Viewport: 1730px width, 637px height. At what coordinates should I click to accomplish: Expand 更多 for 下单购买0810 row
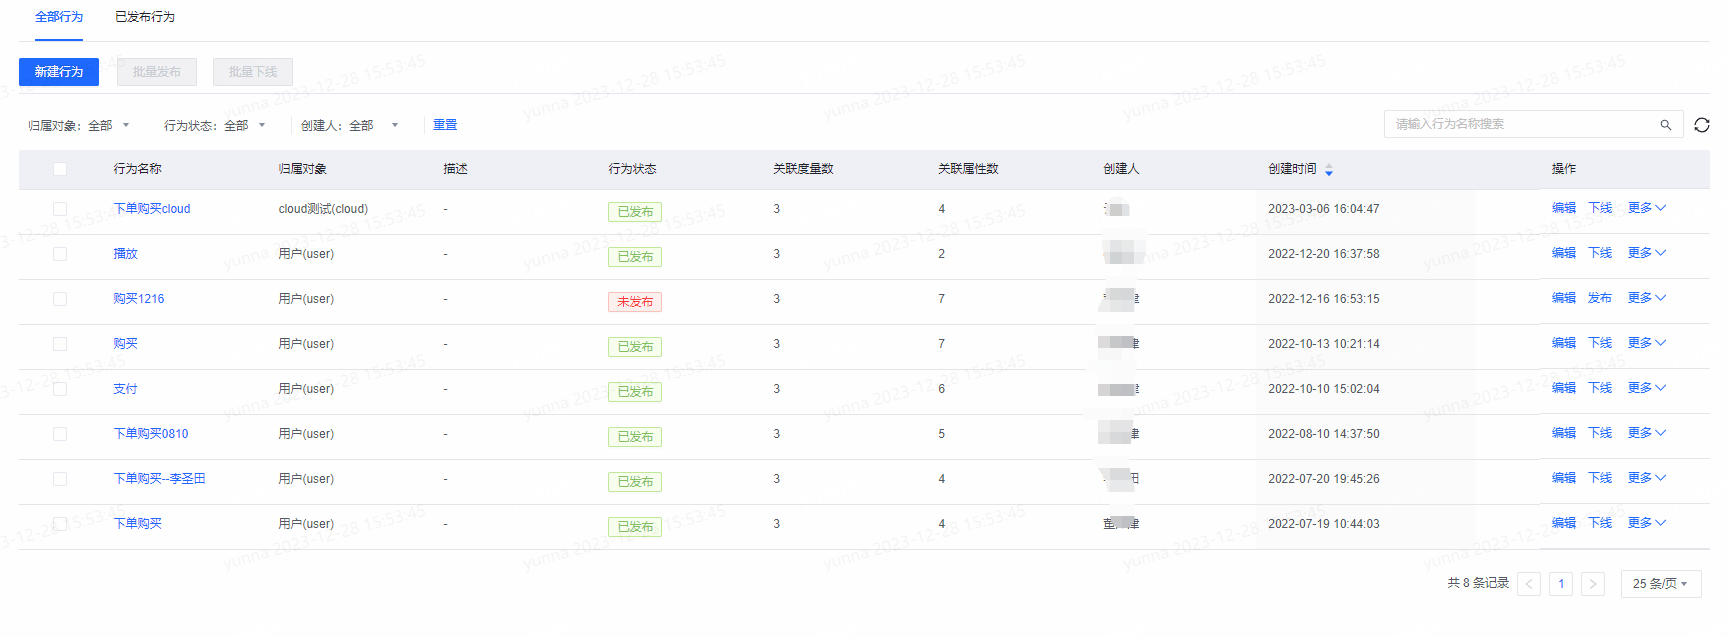(x=1646, y=433)
